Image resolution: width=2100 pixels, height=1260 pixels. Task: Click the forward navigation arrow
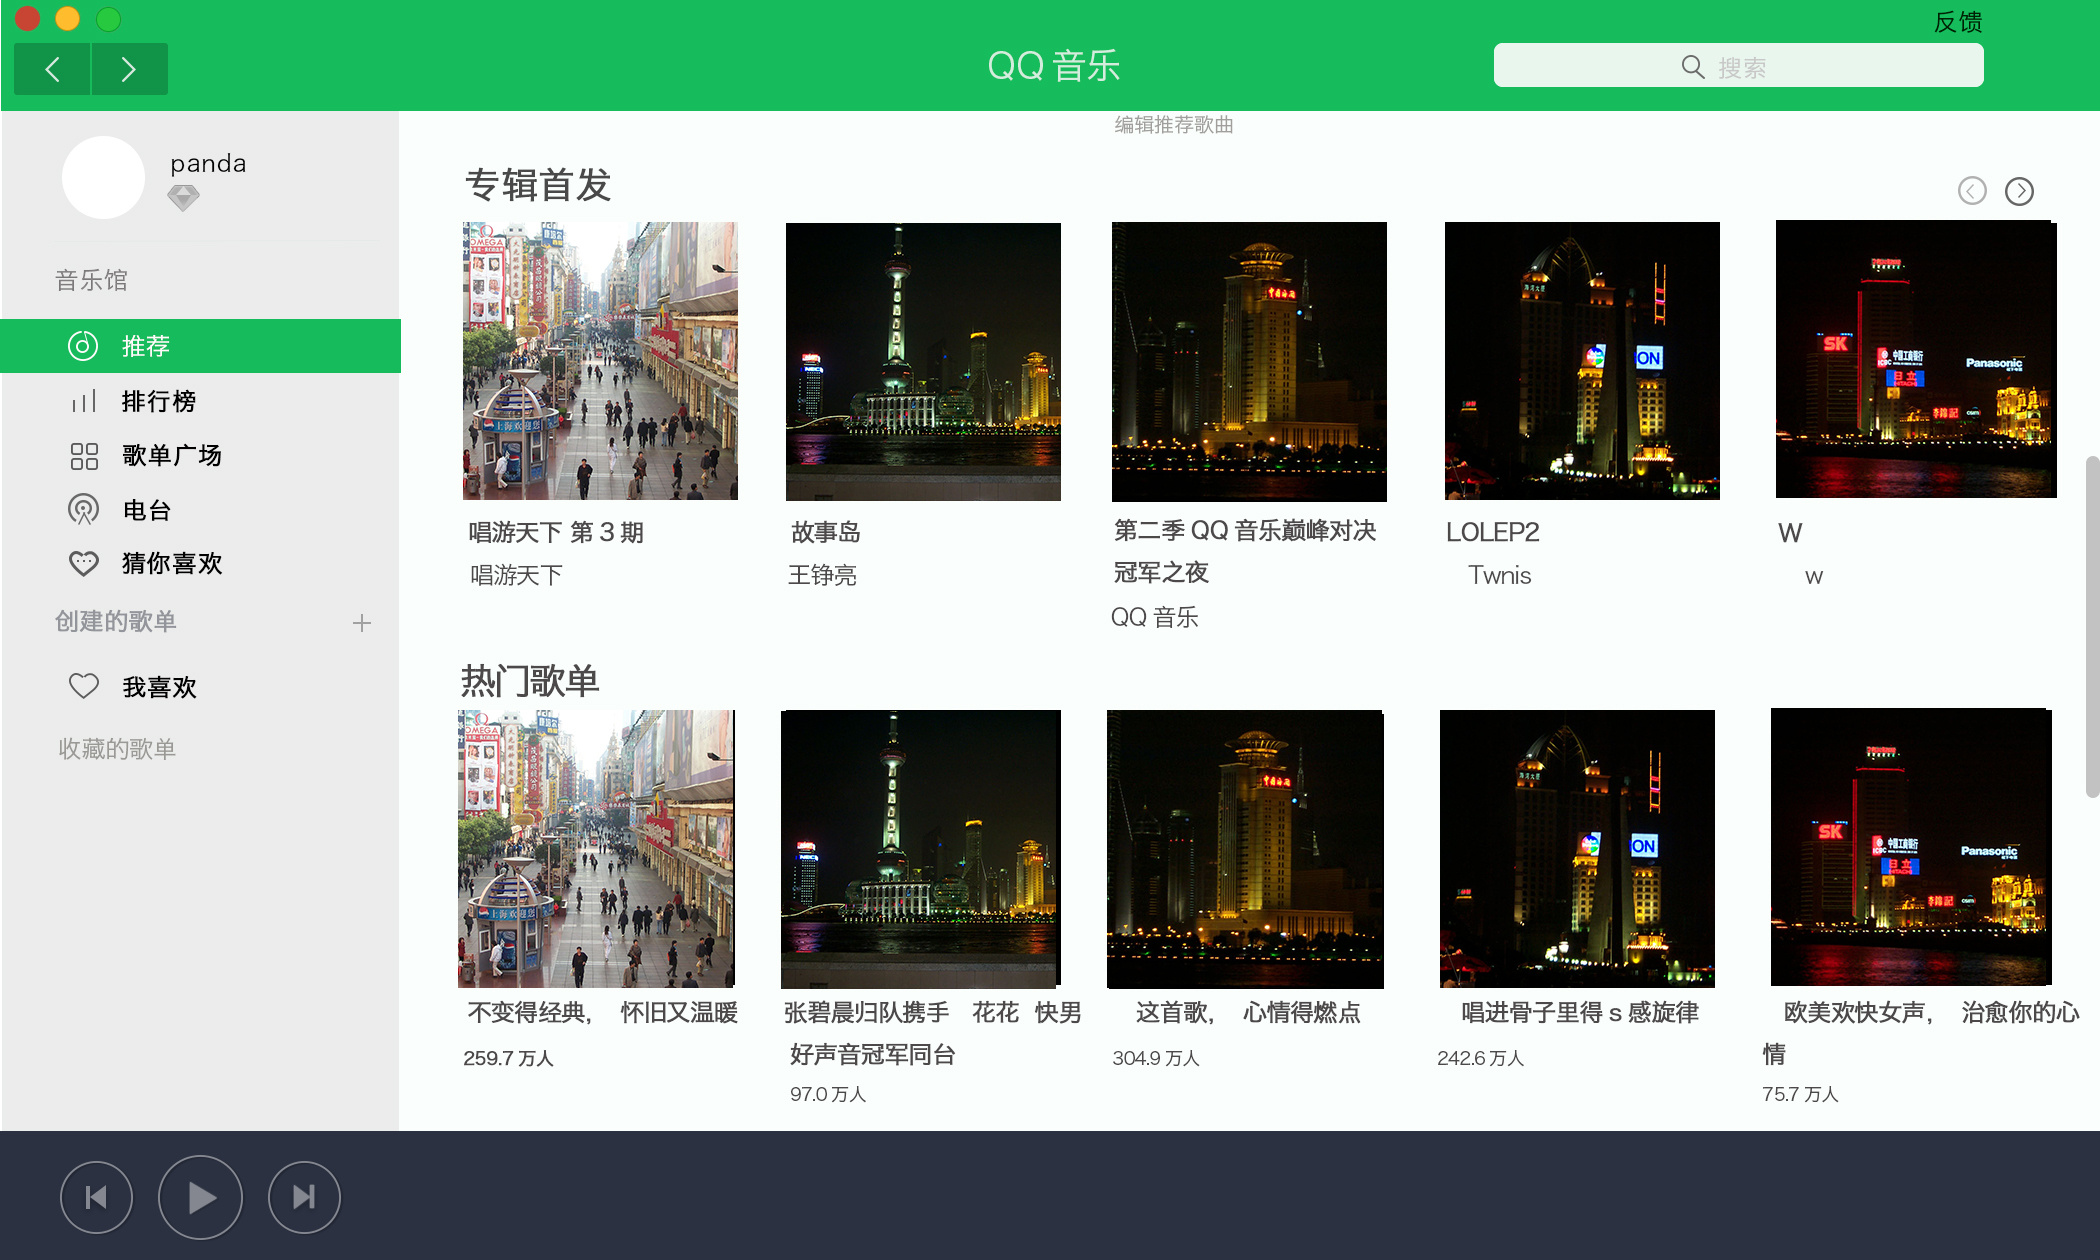coord(128,69)
